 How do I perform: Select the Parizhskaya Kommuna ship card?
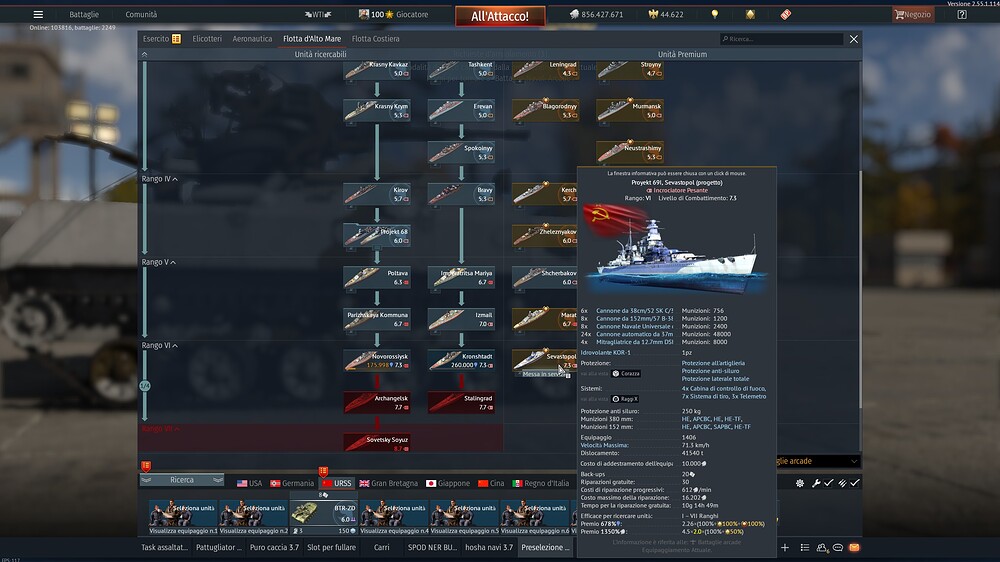click(376, 319)
